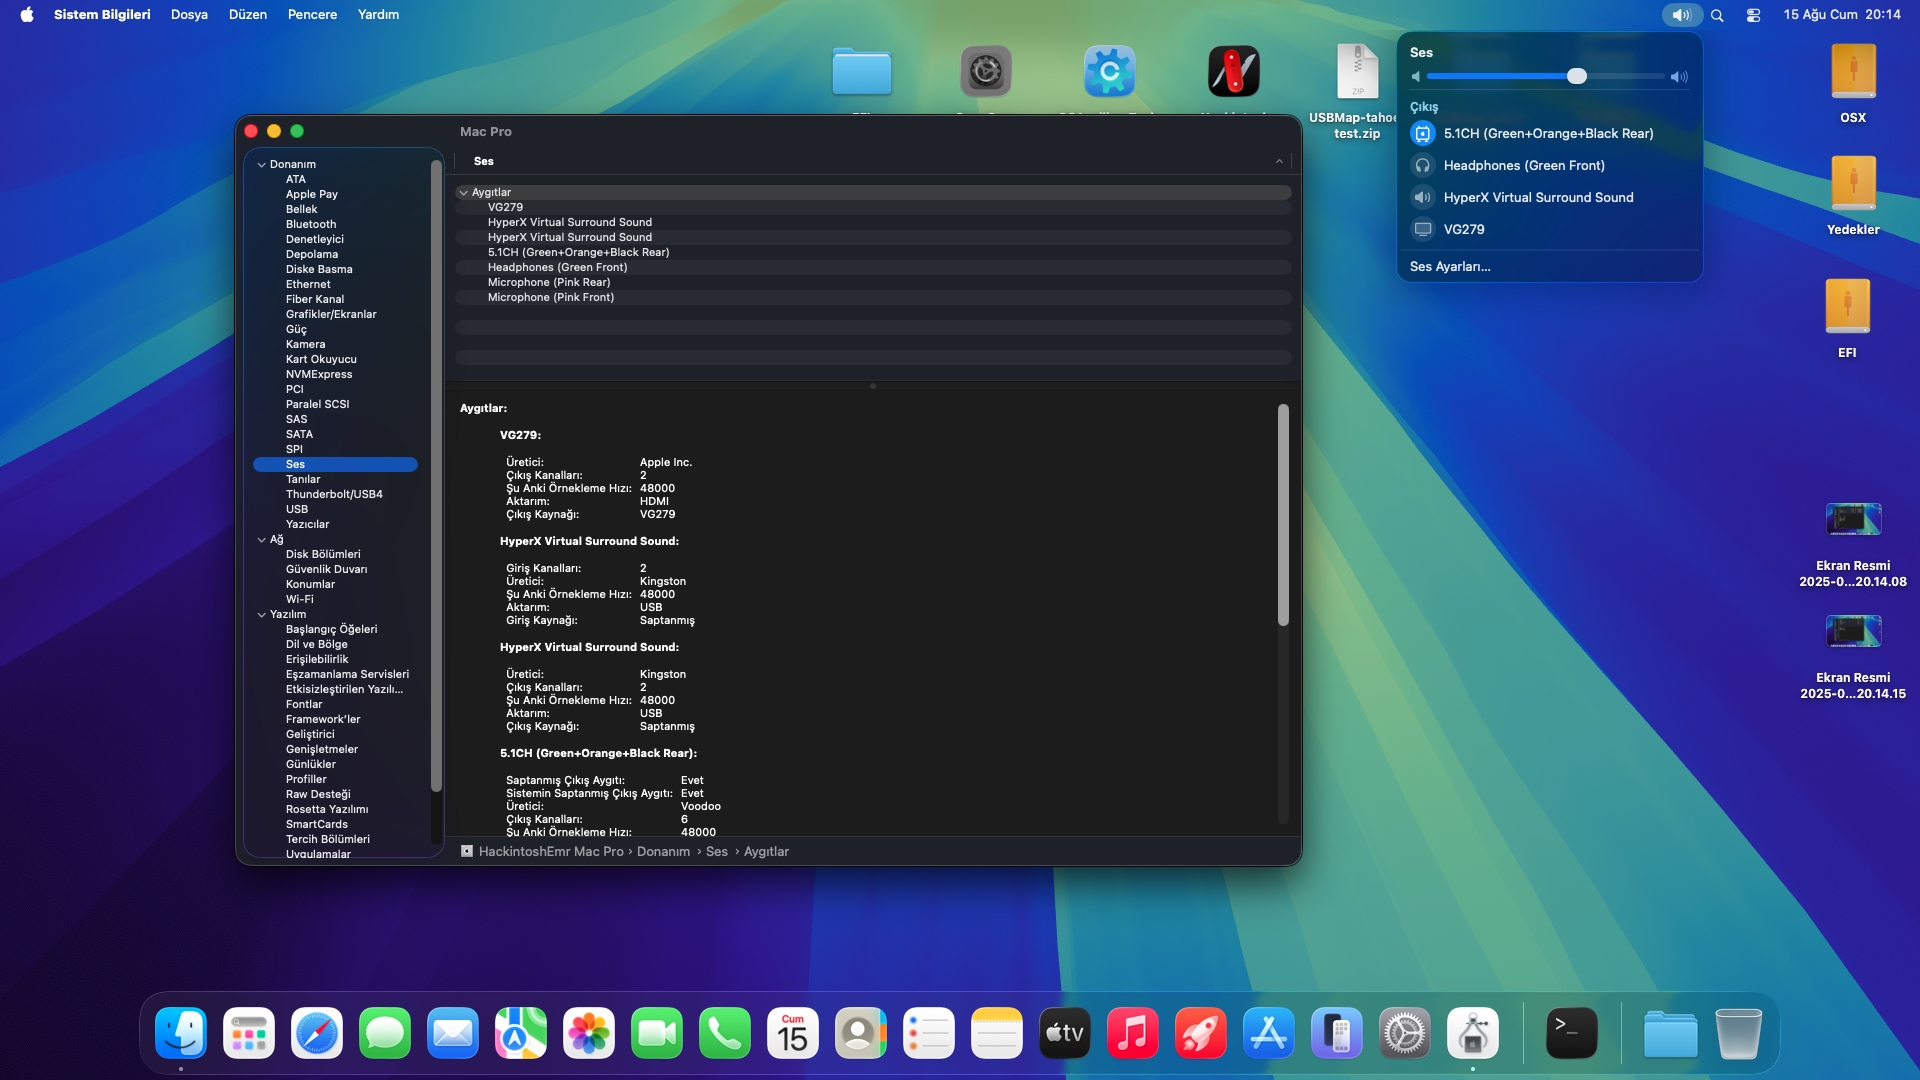Switch output to VG279 display
Image resolution: width=1920 pixels, height=1080 pixels.
click(1463, 229)
